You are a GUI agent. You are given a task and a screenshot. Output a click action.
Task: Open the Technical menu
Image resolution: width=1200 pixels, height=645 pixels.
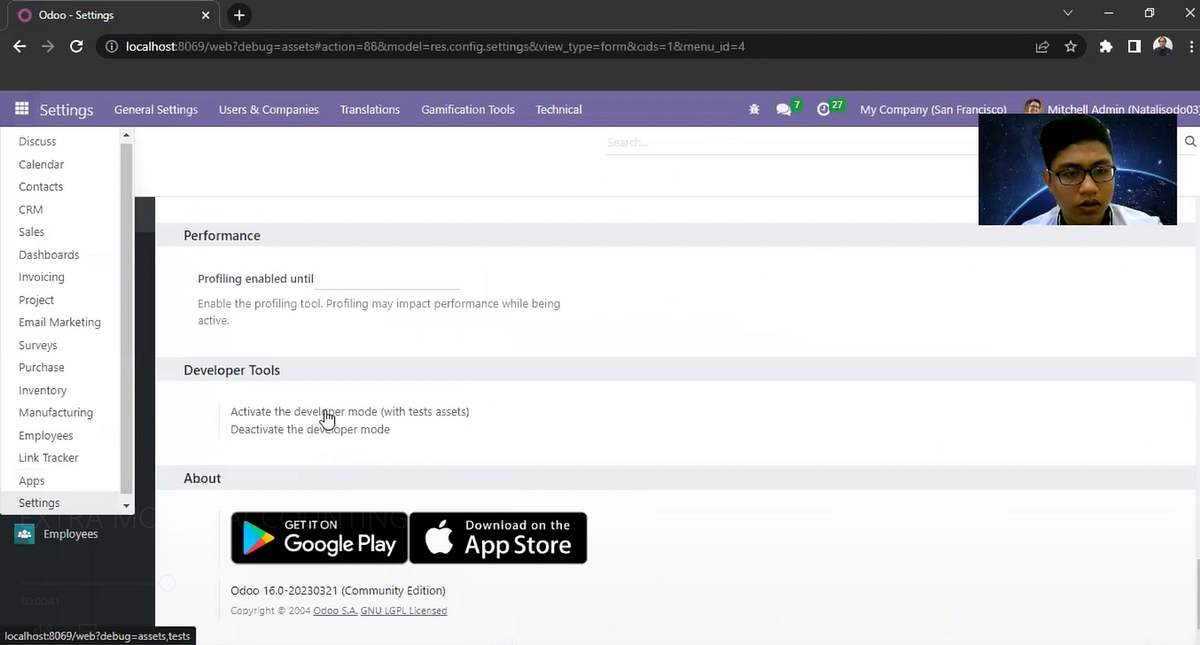click(x=558, y=110)
